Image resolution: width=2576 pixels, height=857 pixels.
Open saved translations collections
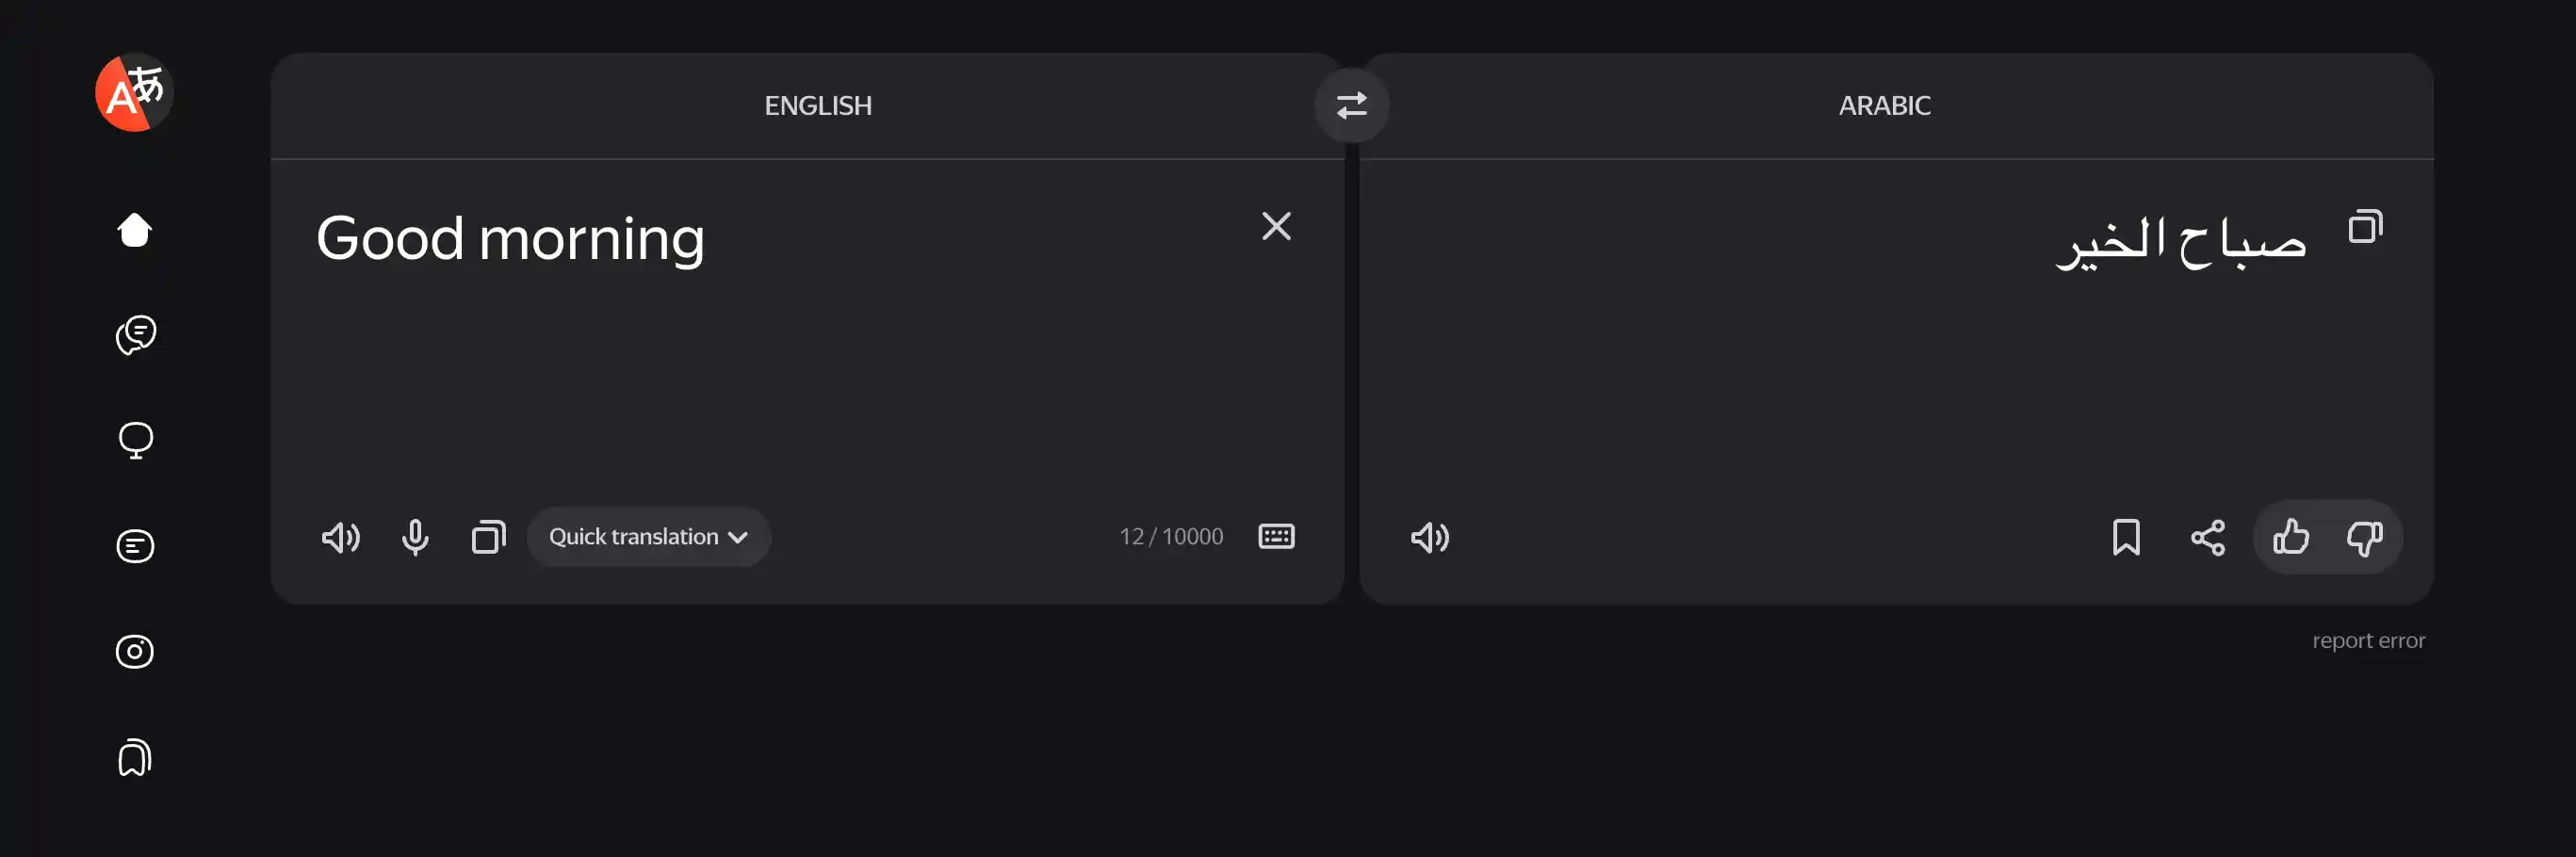(x=134, y=757)
